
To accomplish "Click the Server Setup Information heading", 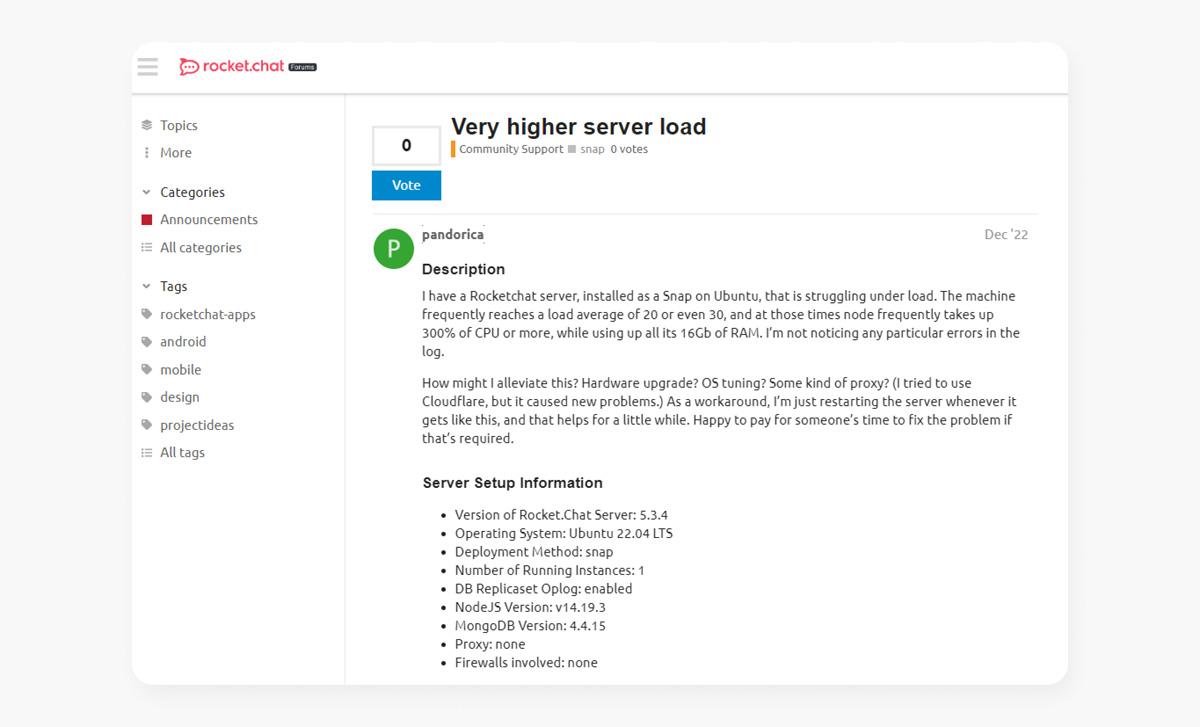I will (513, 483).
